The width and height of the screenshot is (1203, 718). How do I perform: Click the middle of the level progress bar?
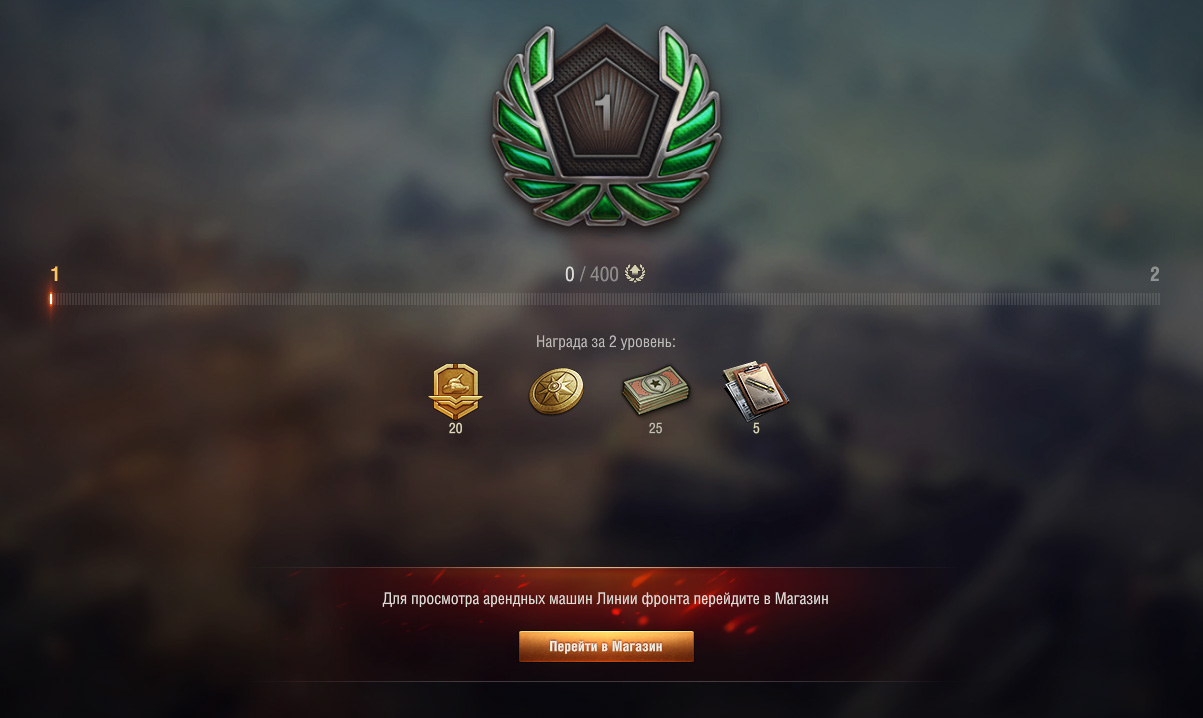click(x=605, y=298)
